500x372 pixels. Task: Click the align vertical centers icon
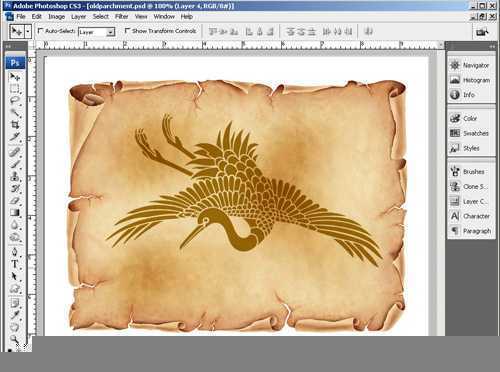click(x=223, y=32)
